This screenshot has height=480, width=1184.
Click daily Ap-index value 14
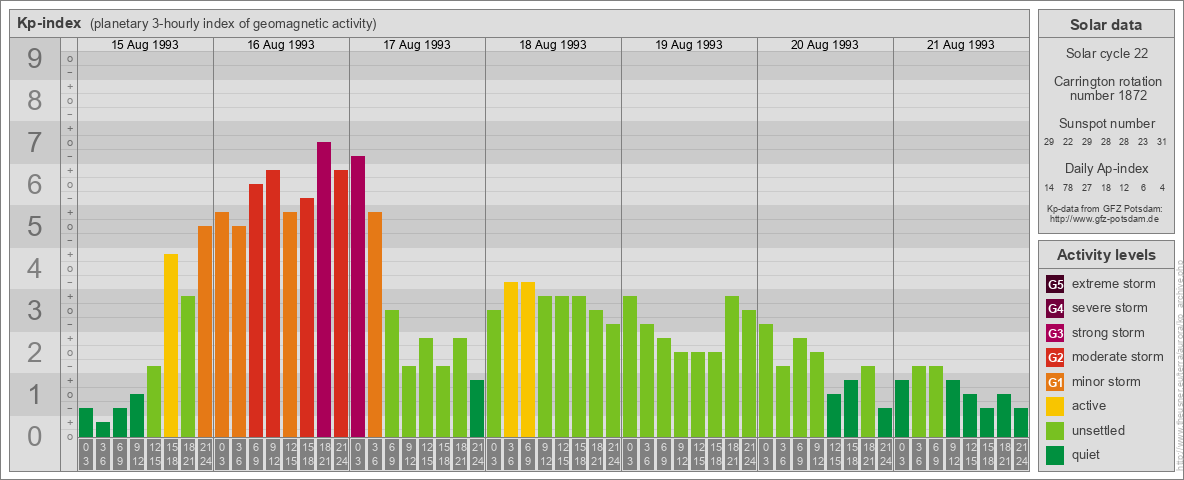[x=1049, y=187]
